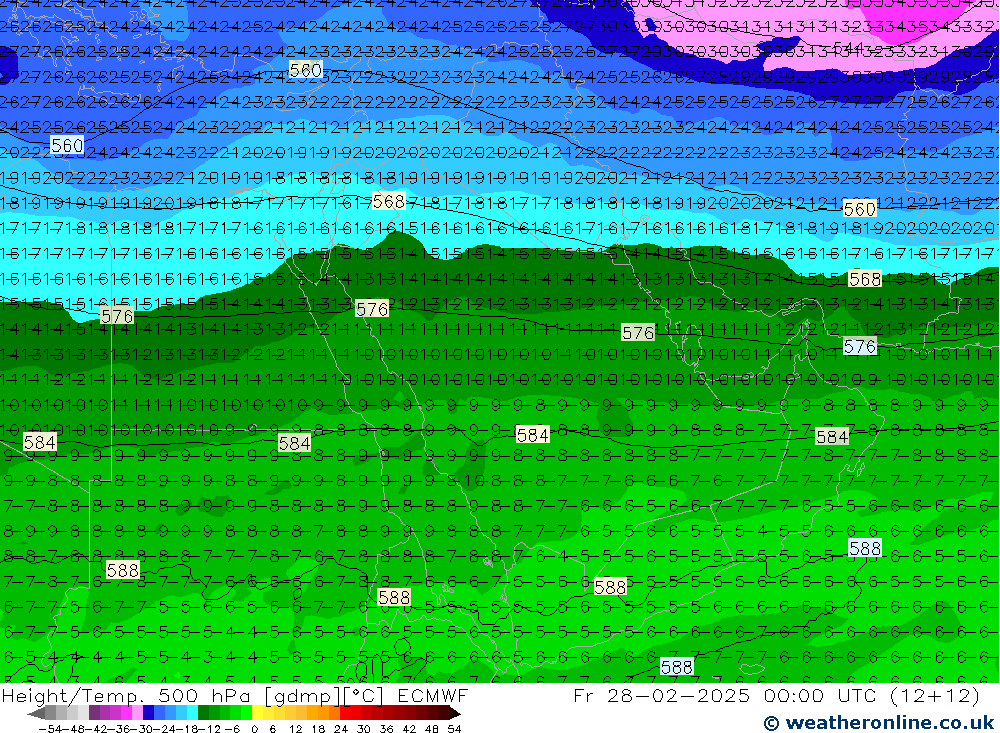
Task: Click the ECMWF model name
Action: [x=432, y=696]
